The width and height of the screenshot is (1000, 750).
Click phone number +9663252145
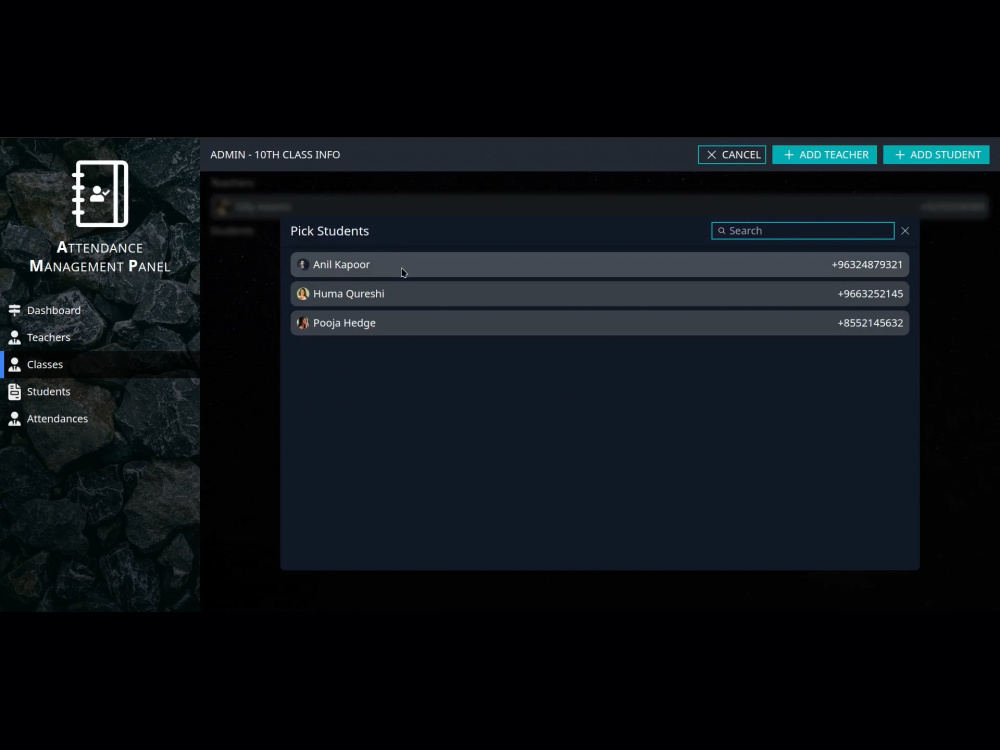point(870,294)
